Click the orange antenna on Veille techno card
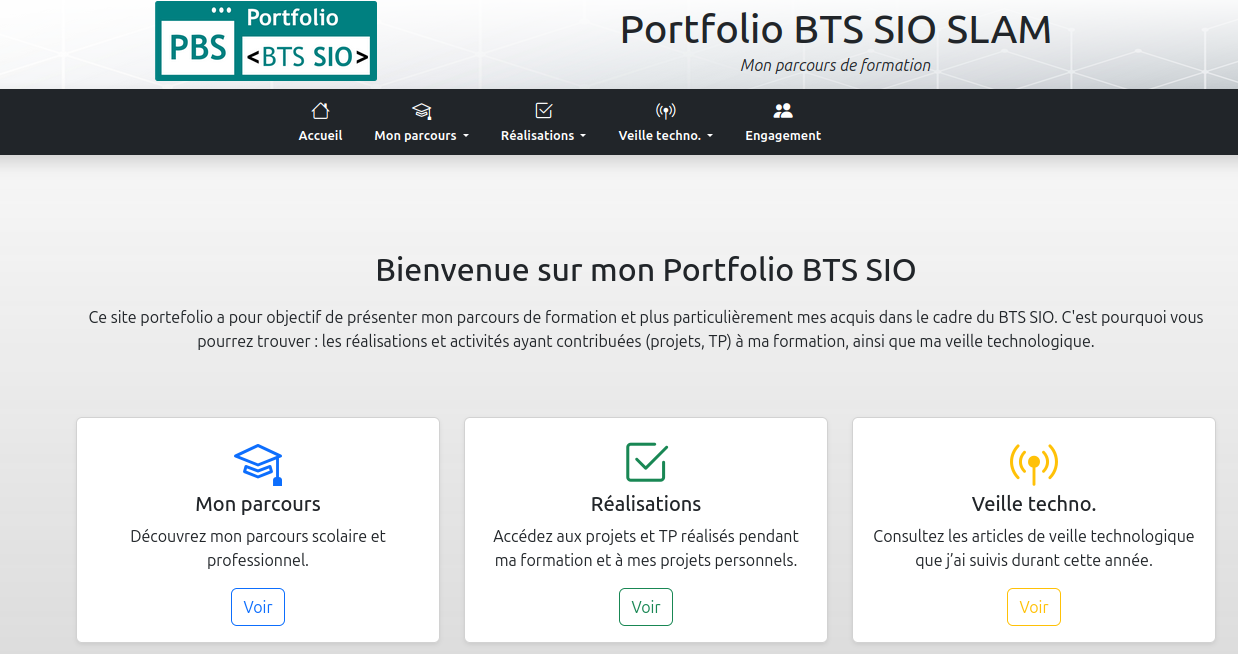Viewport: 1238px width, 654px height. [x=1033, y=461]
